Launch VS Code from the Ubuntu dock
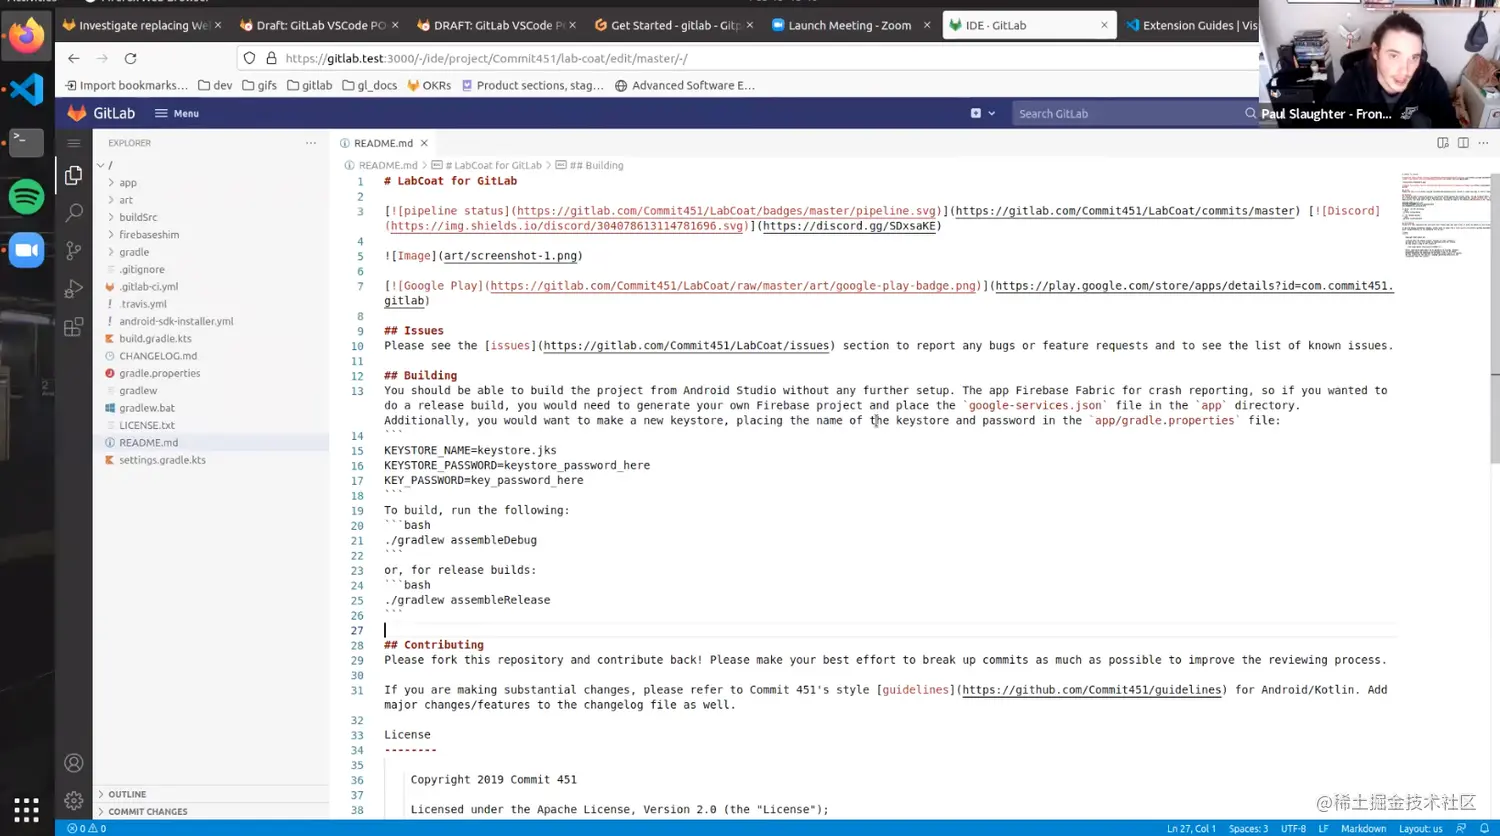1500x836 pixels. (x=27, y=89)
